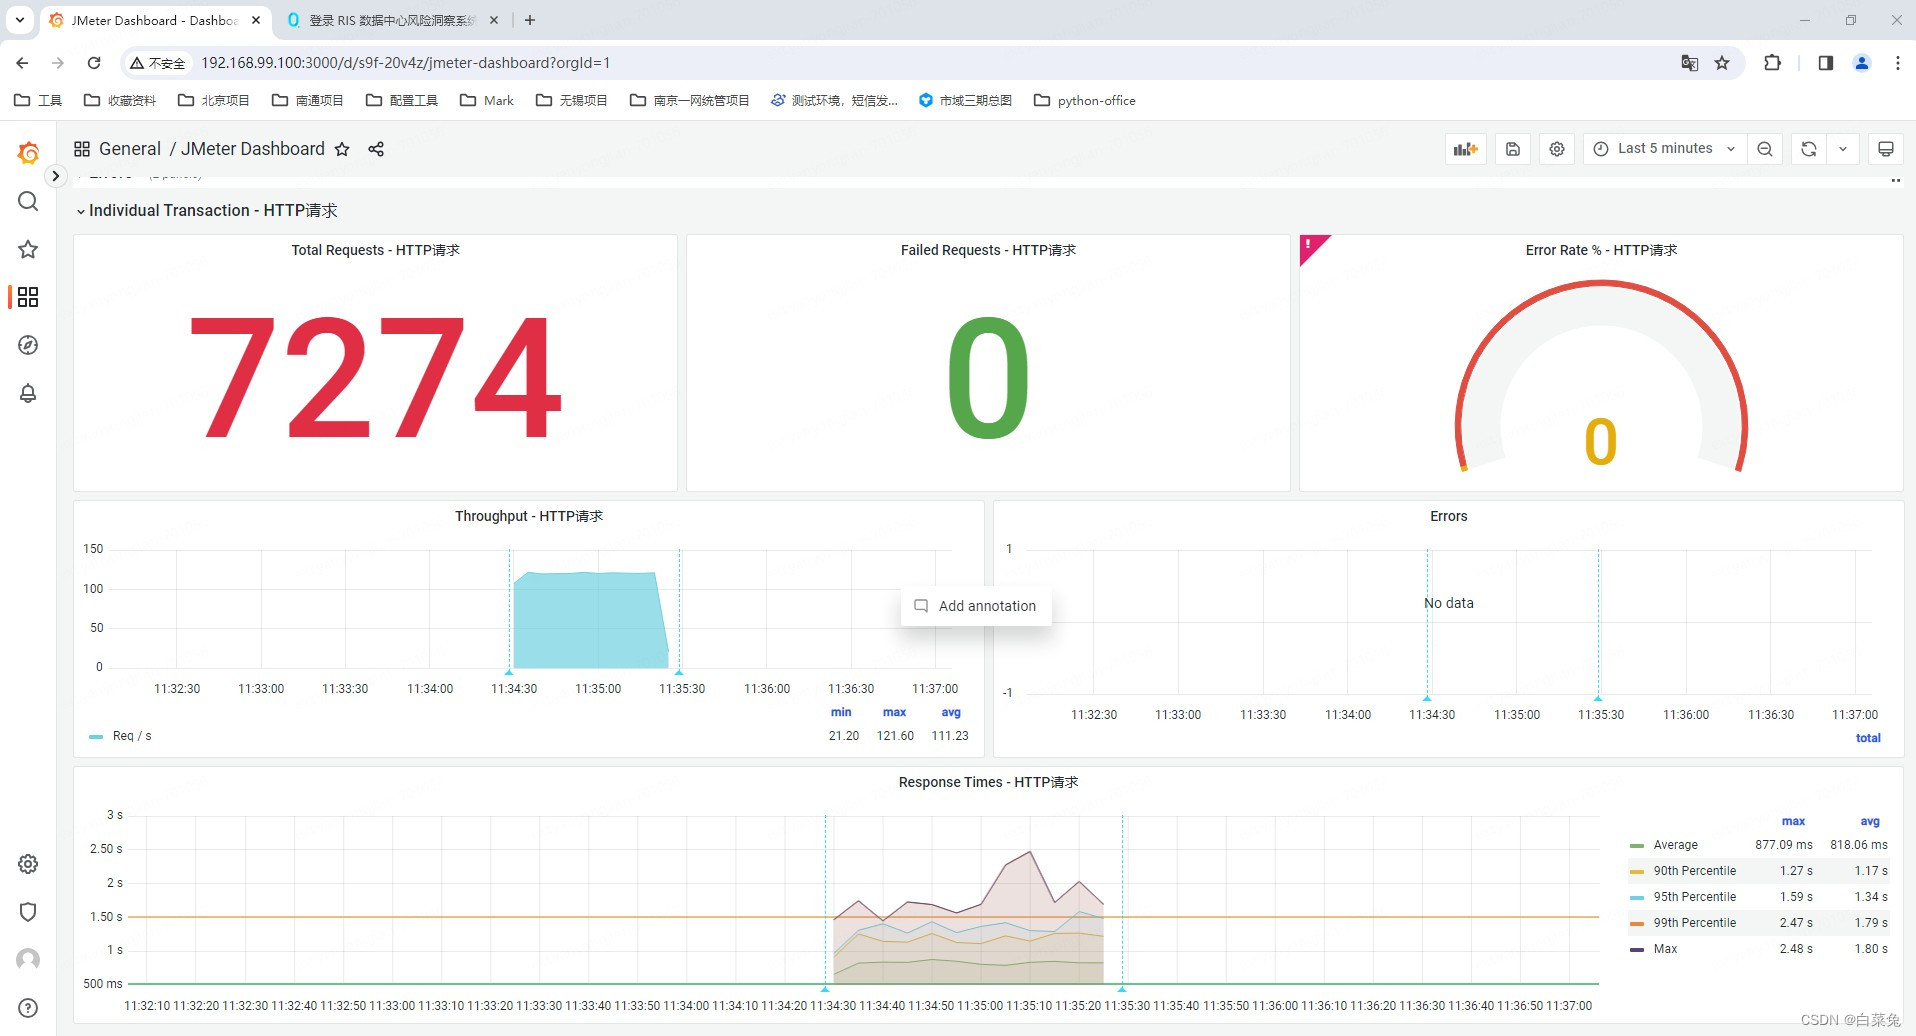The height and width of the screenshot is (1036, 1916).
Task: Open Total Requests panel title menu
Action: [x=376, y=250]
